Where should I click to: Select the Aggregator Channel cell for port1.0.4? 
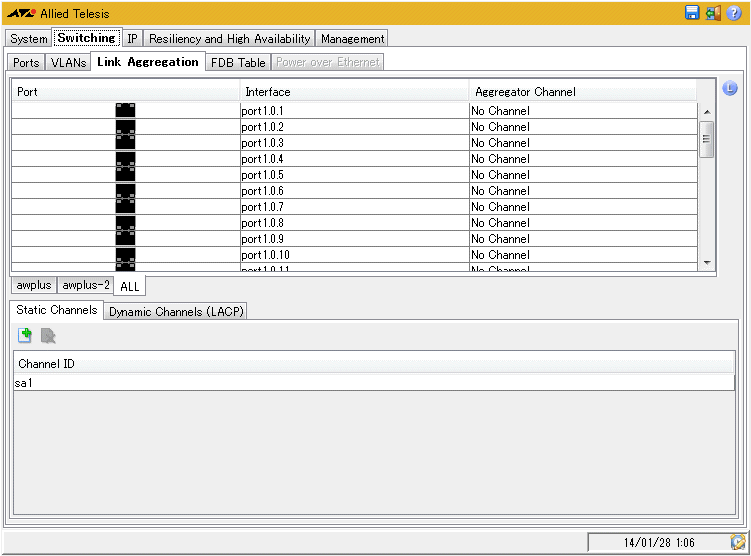pos(583,159)
